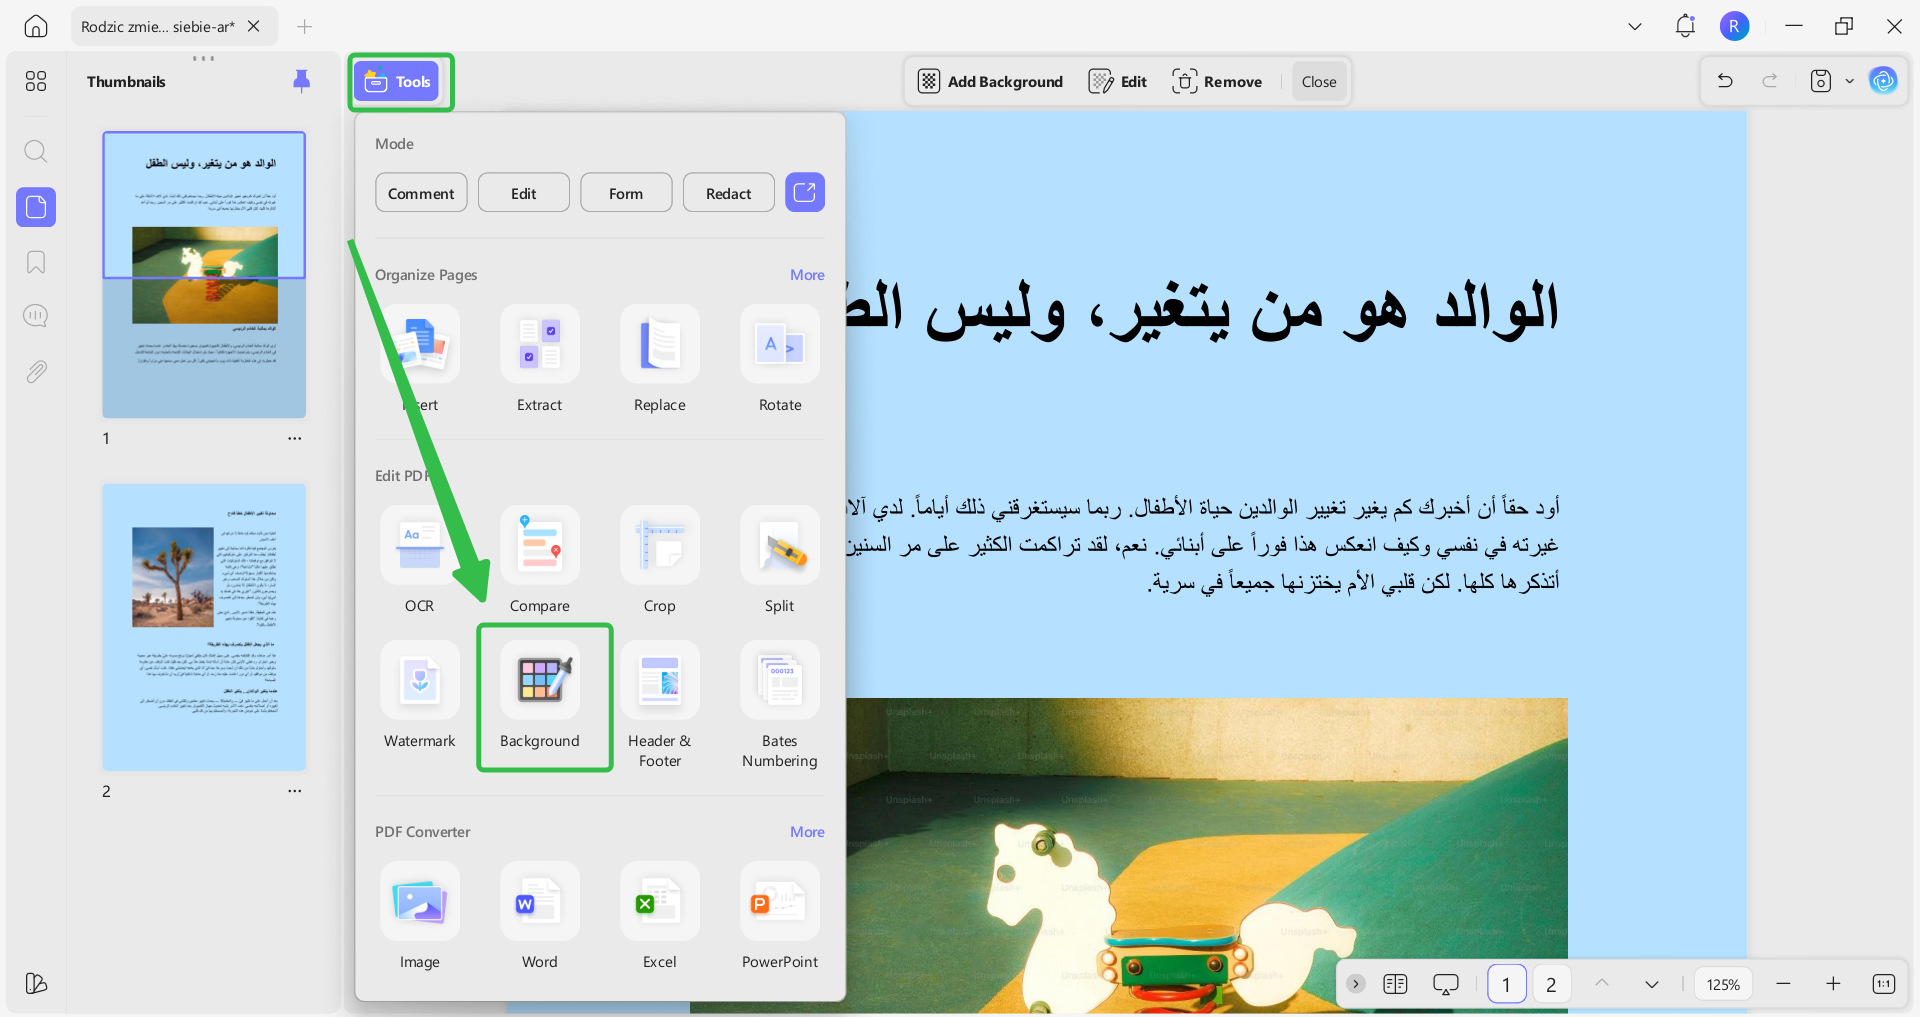
Task: Open the AI assistant icon
Action: tap(1883, 81)
